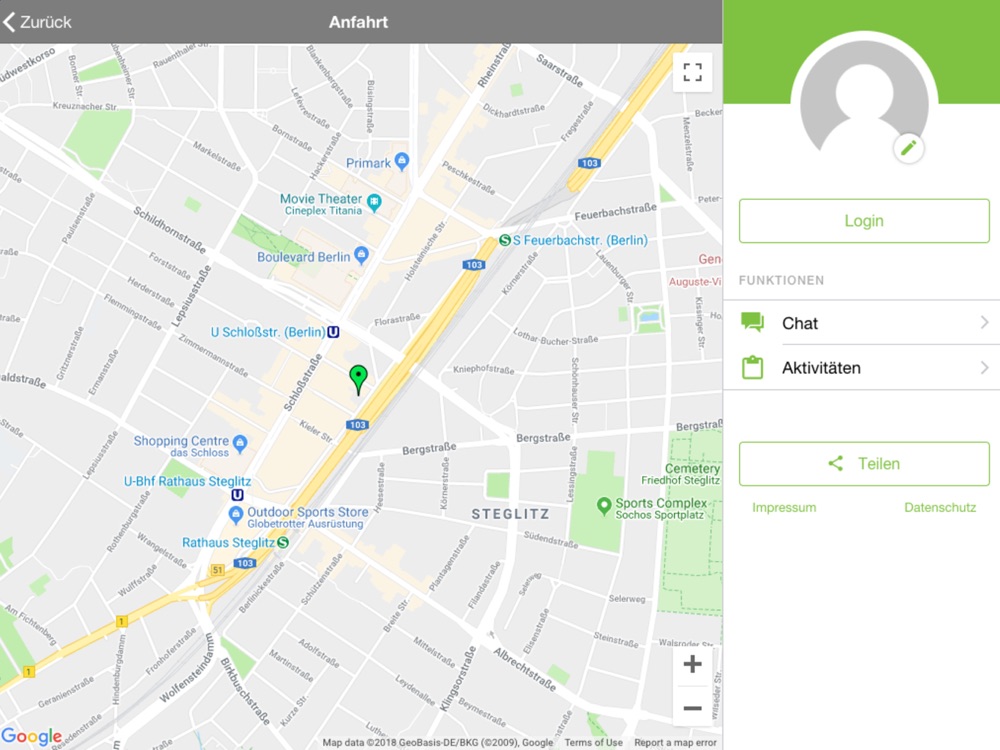Image resolution: width=1000 pixels, height=750 pixels.
Task: Toggle fullscreen map view
Action: [x=692, y=72]
